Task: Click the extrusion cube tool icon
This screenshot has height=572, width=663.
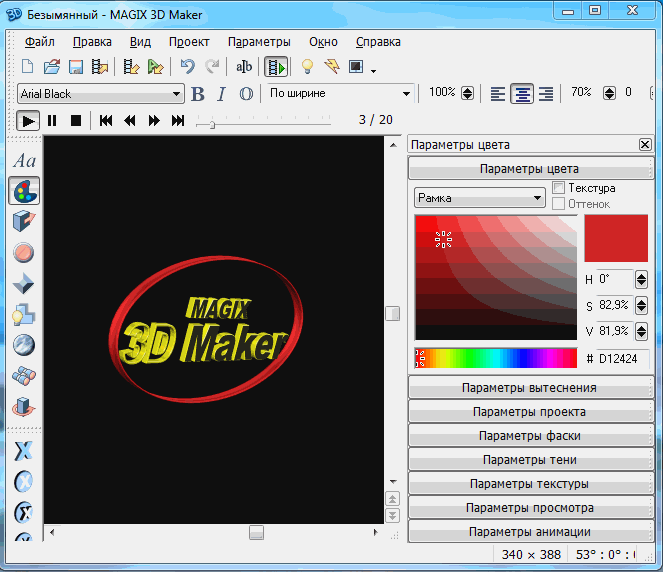Action: tap(25, 221)
